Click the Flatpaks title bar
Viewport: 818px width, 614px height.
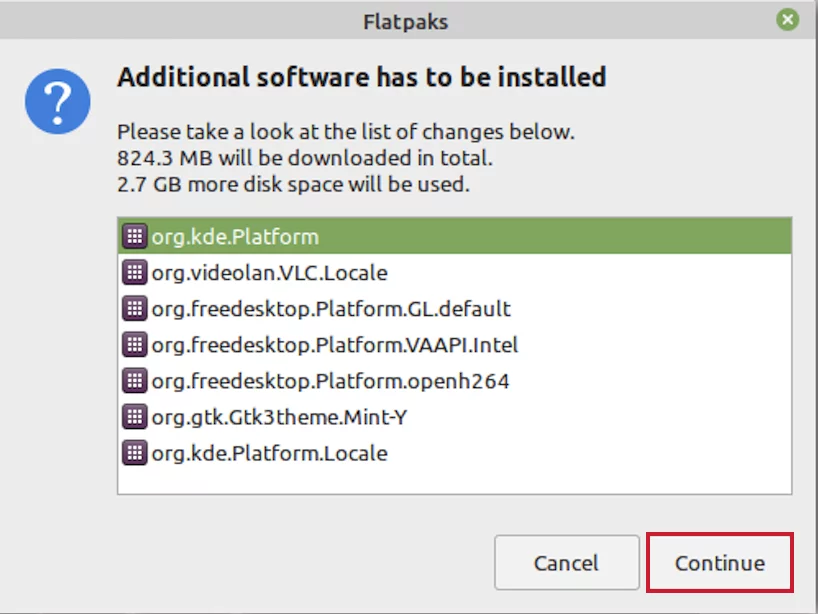tap(405, 21)
